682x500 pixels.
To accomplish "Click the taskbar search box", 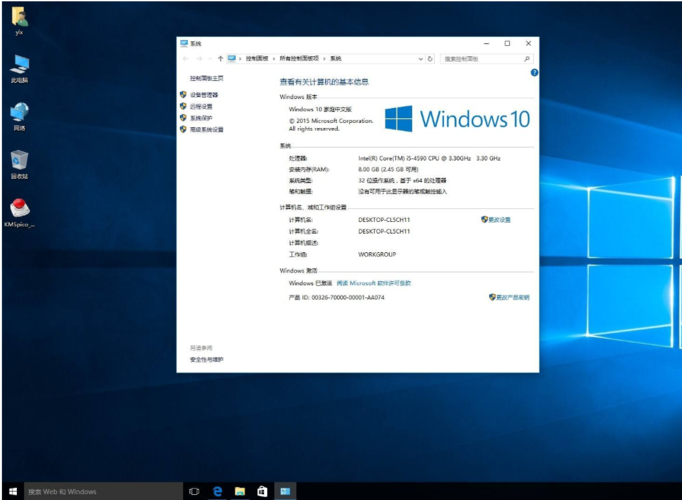I will (104, 491).
